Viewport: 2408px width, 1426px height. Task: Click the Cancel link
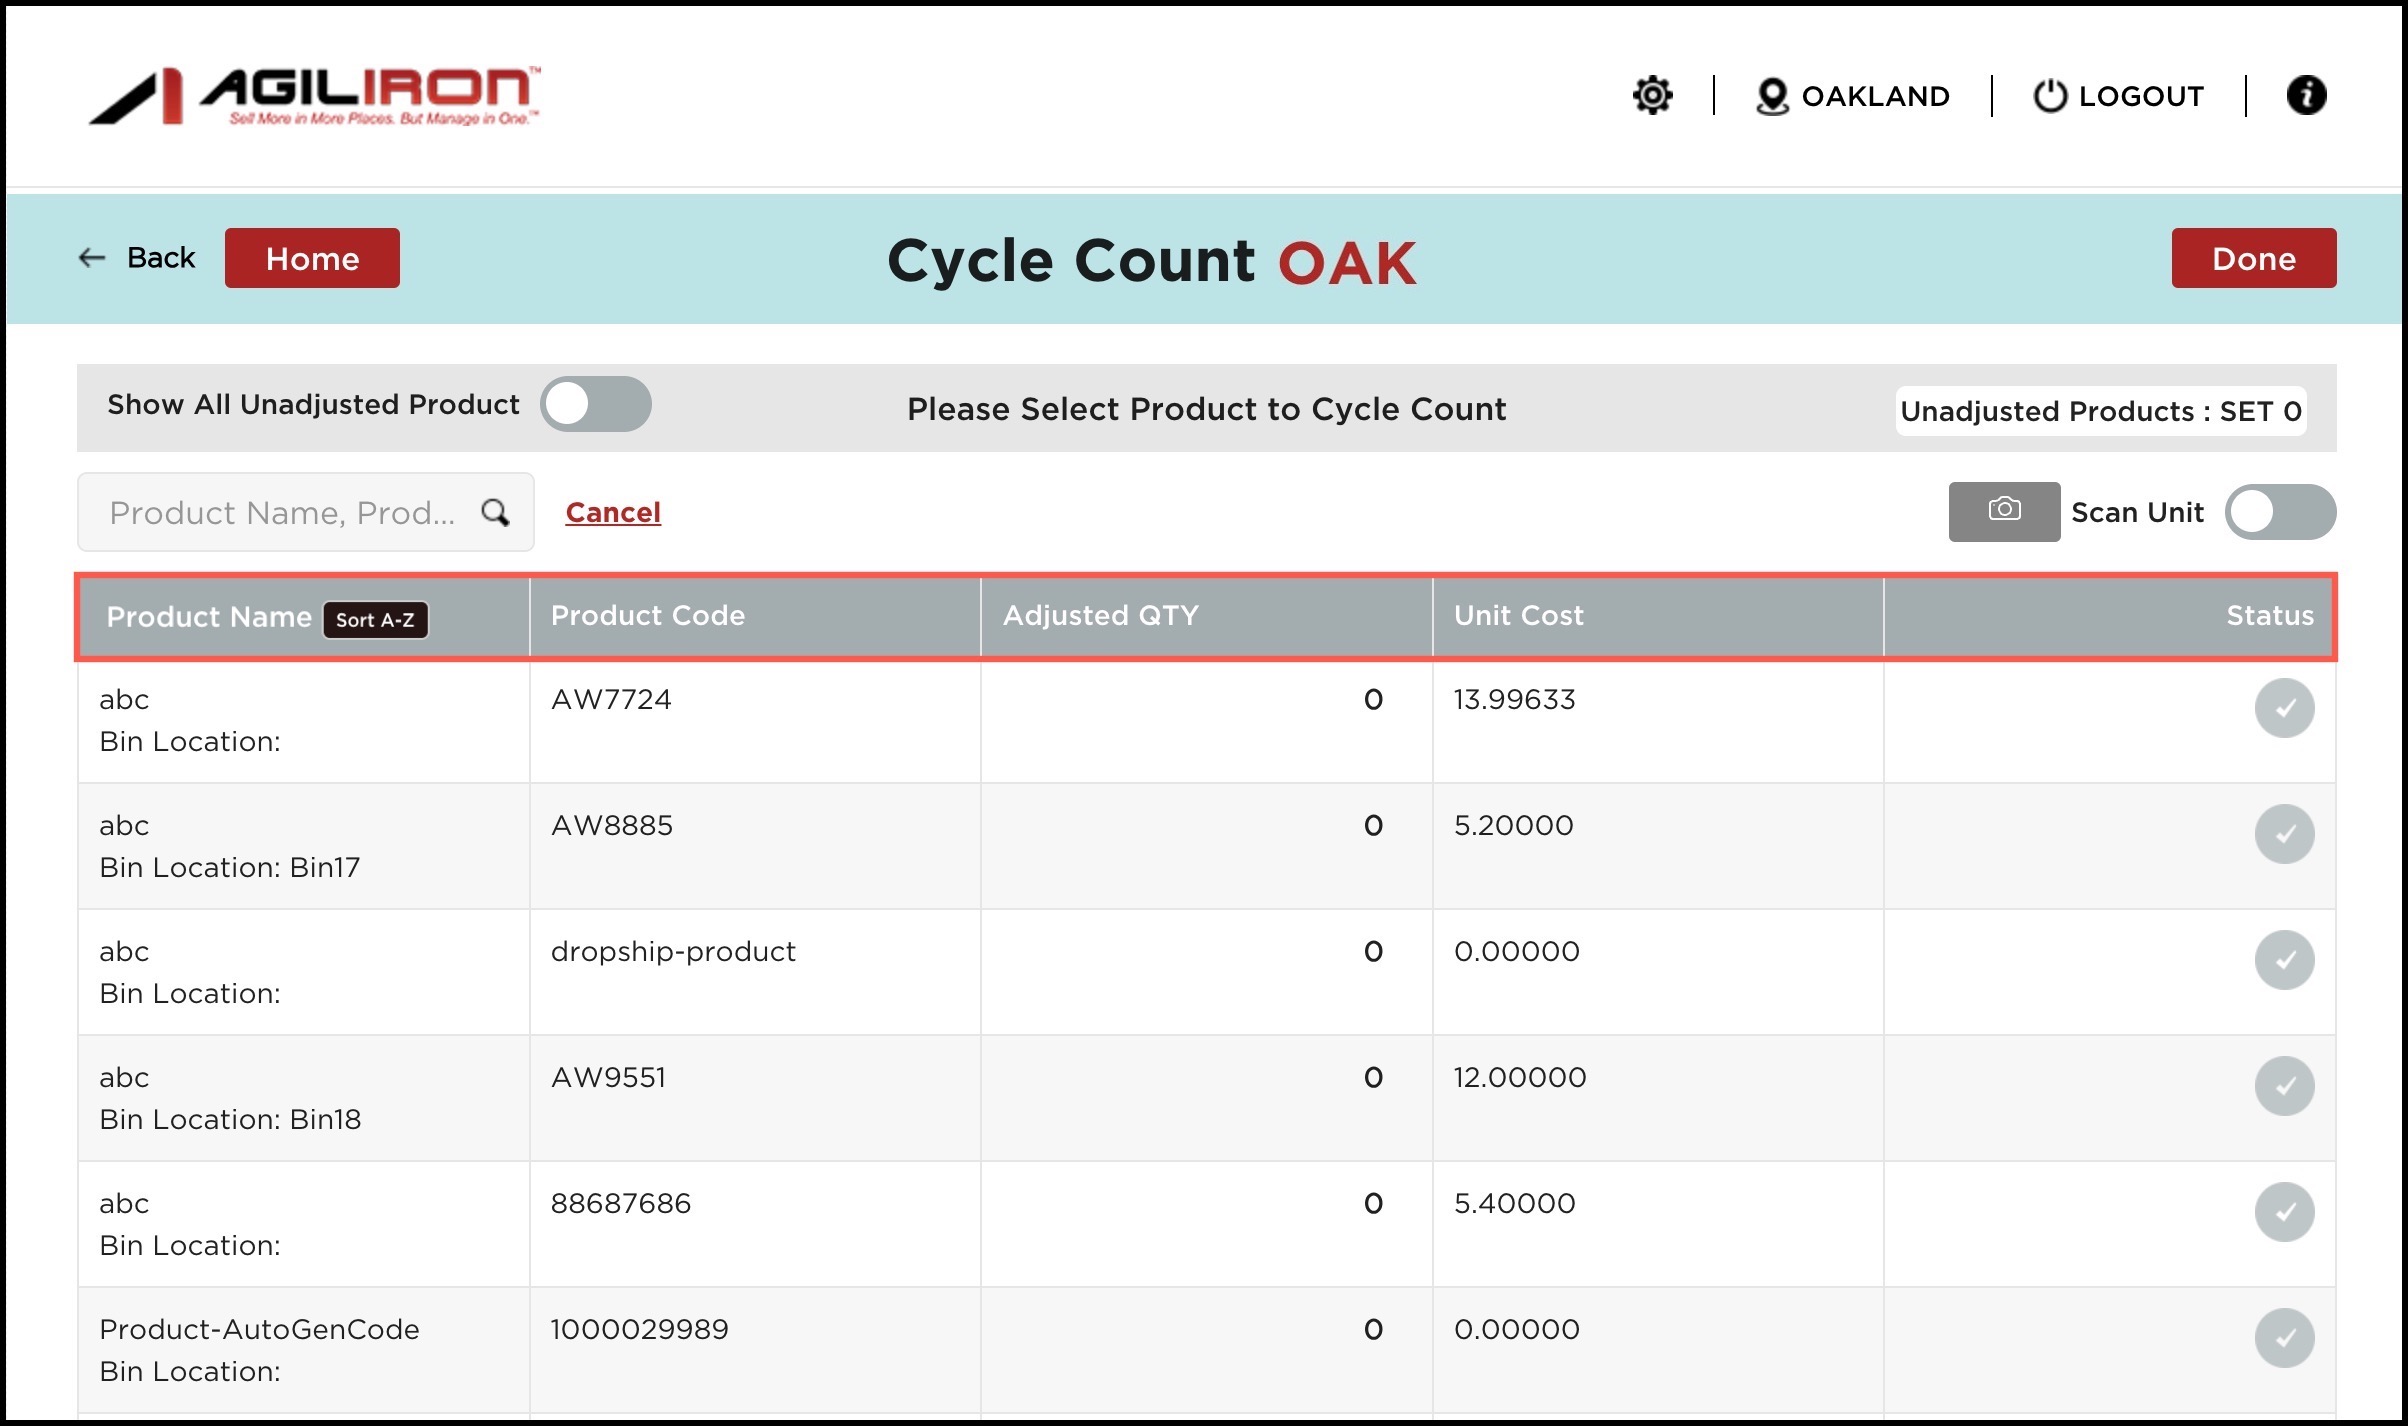click(x=613, y=512)
